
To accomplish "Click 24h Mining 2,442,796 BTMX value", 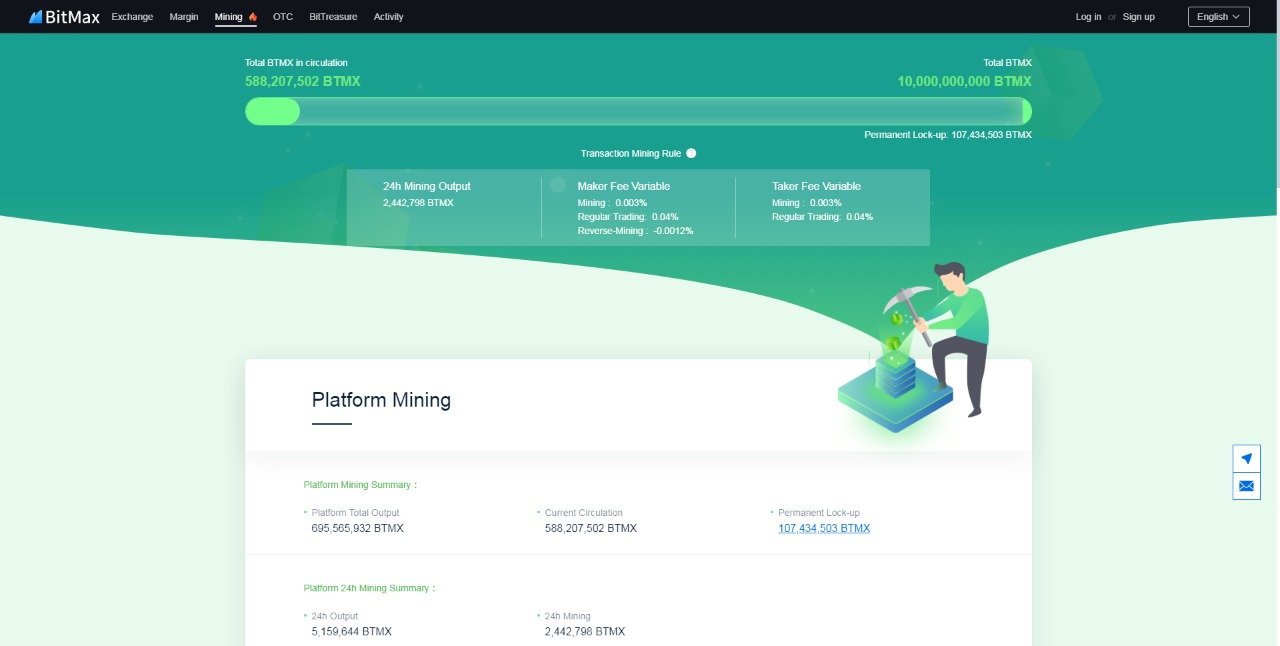I will pos(585,632).
